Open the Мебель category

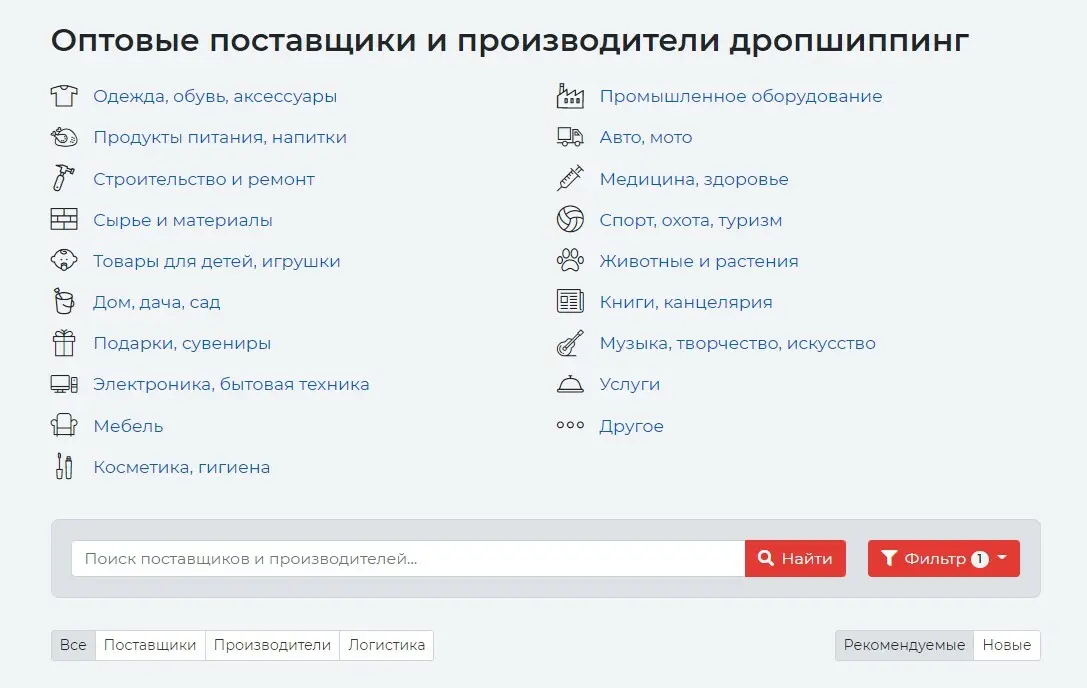pos(128,426)
